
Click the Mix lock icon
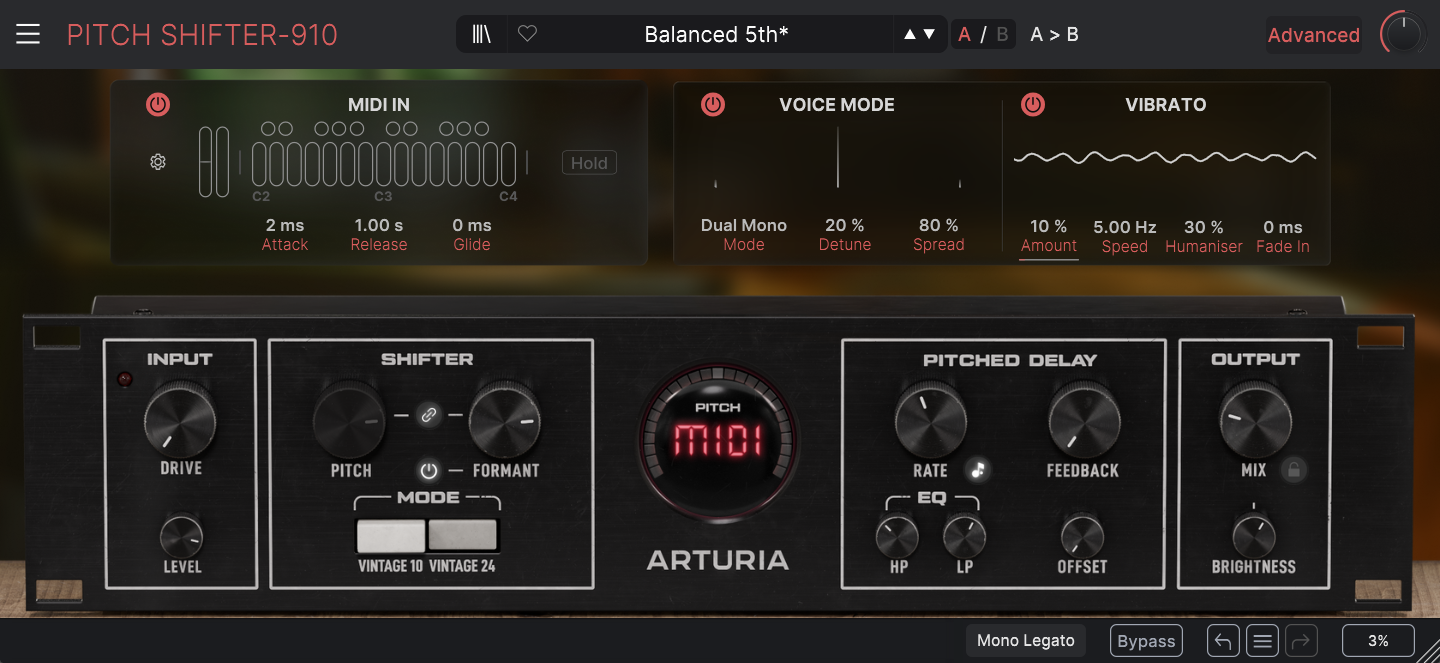tap(1294, 470)
